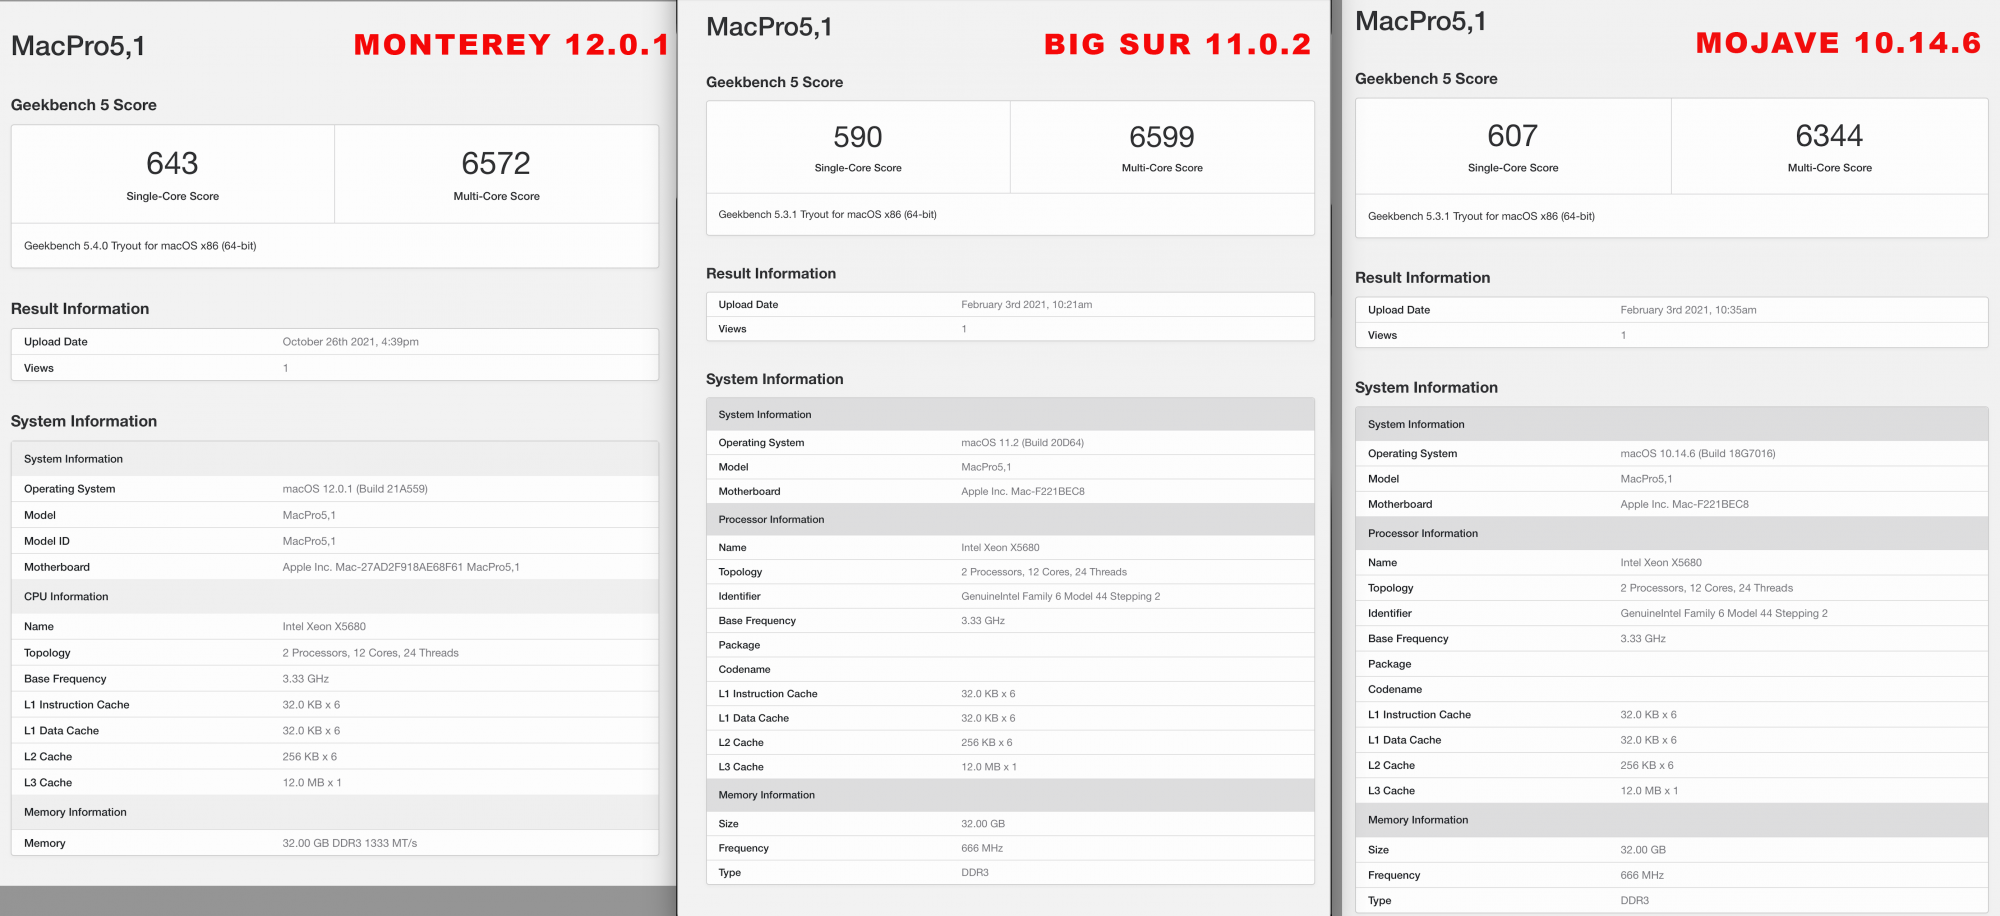The height and width of the screenshot is (916, 2000).
Task: Click the Views count in the Monterey panel
Action: [286, 368]
